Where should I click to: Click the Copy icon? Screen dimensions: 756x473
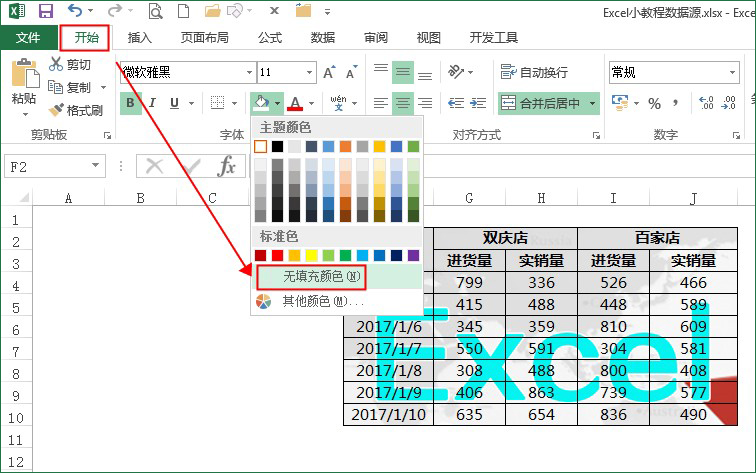coord(55,87)
